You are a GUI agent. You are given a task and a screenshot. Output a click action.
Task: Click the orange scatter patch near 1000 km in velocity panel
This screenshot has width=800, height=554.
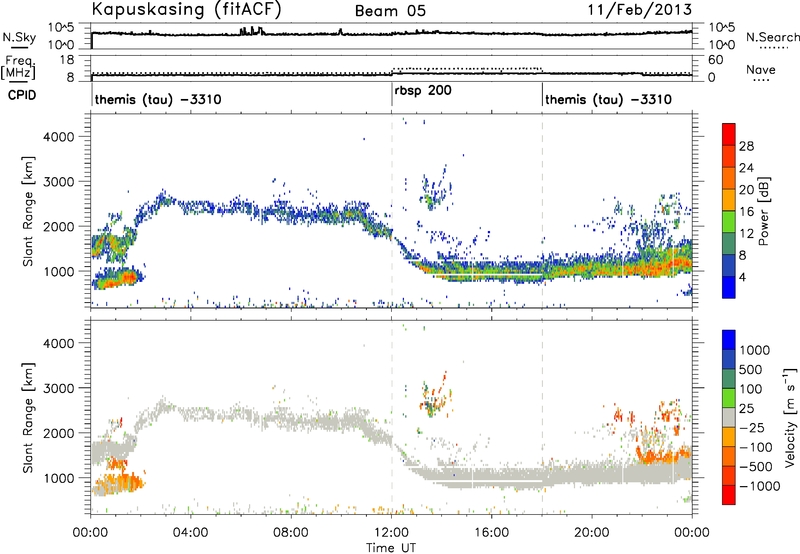[118, 485]
